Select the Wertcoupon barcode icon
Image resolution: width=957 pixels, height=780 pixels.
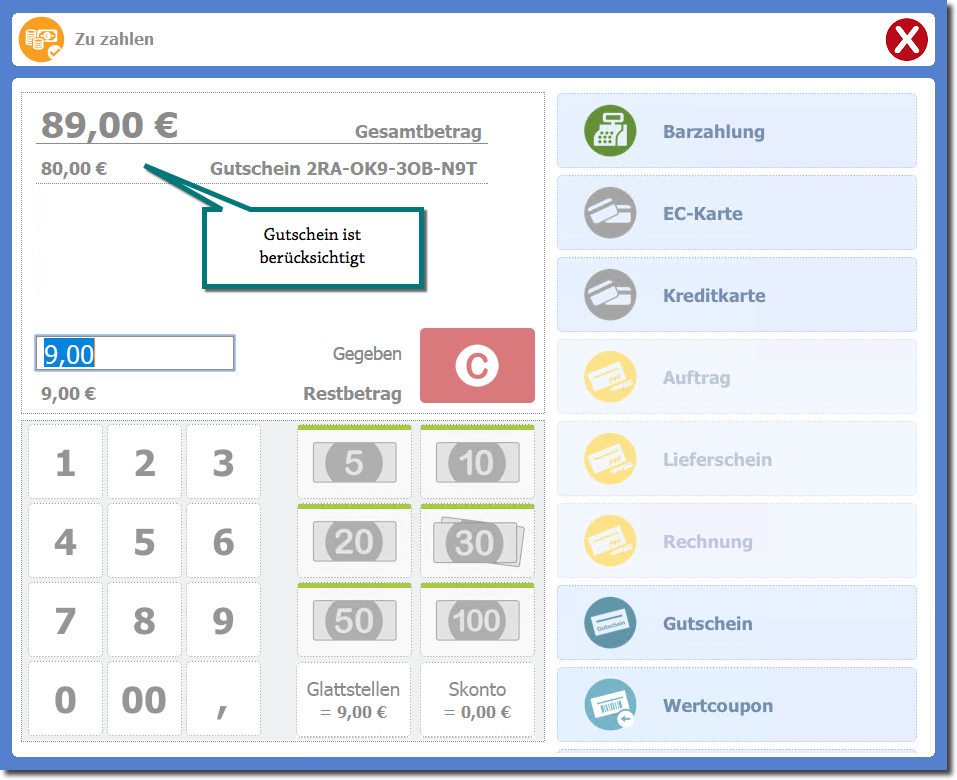click(610, 705)
